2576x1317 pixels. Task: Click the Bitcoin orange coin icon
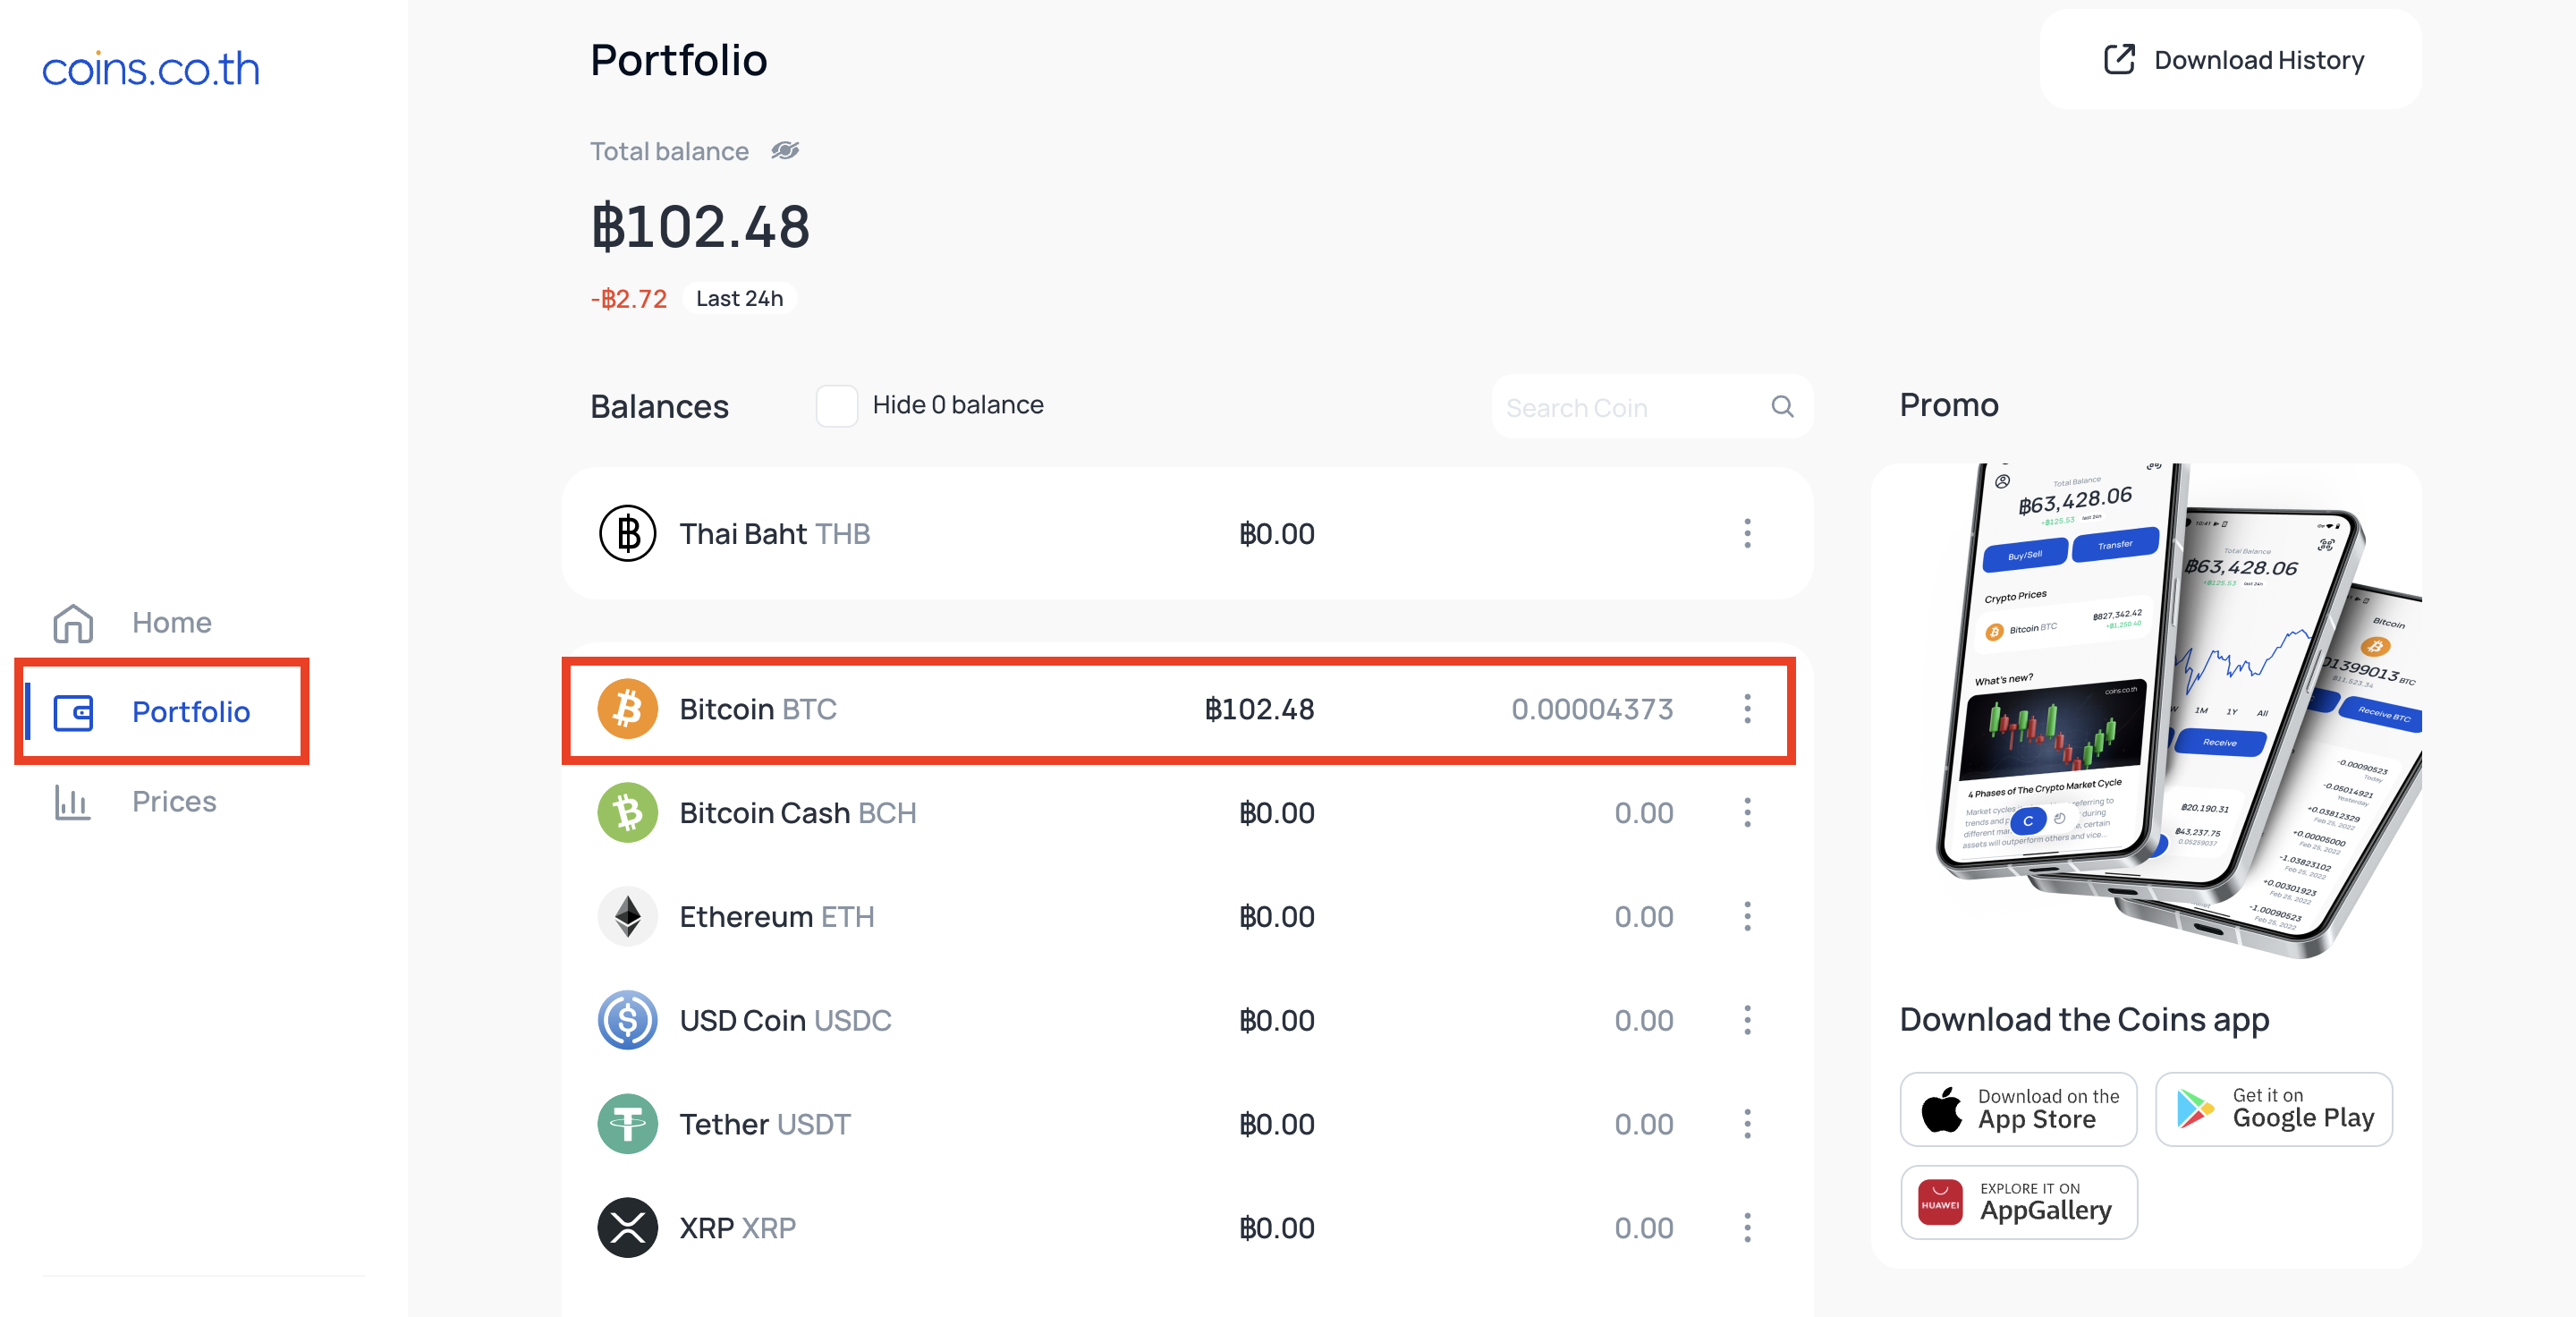[627, 708]
